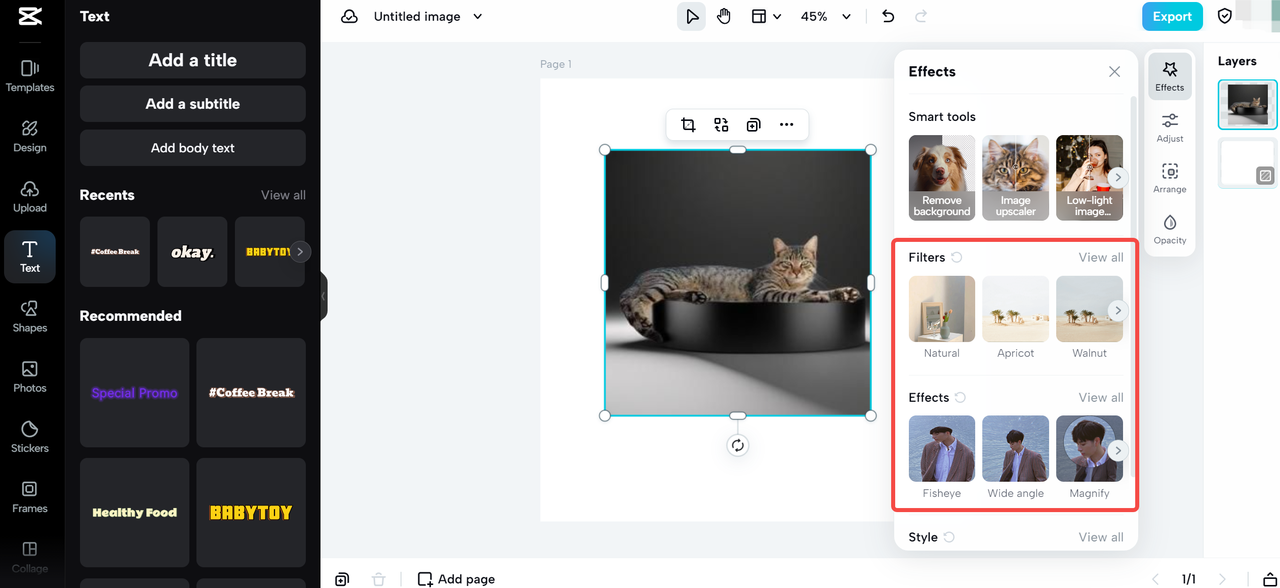This screenshot has height=588, width=1280.
Task: Show more effects arrow
Action: tap(1118, 450)
